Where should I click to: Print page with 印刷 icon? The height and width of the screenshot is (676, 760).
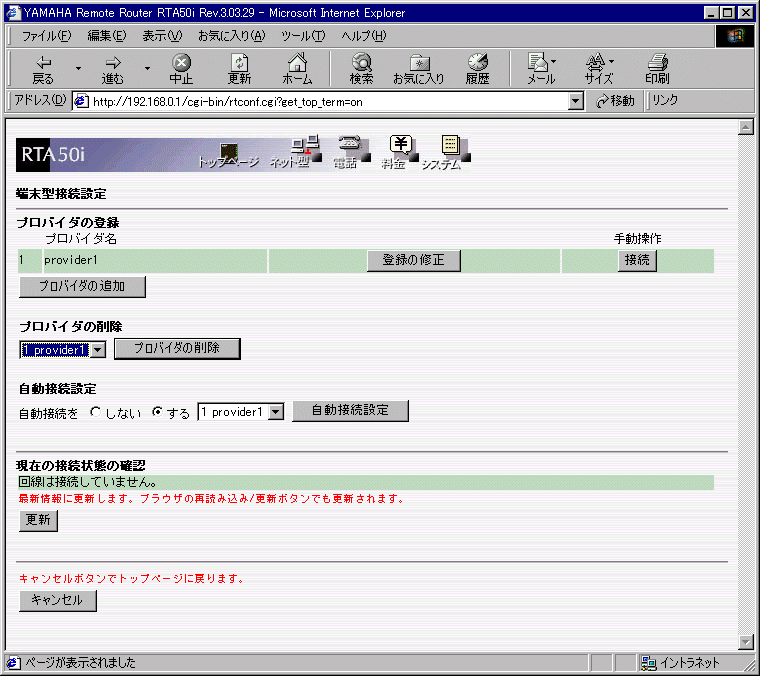coord(657,69)
